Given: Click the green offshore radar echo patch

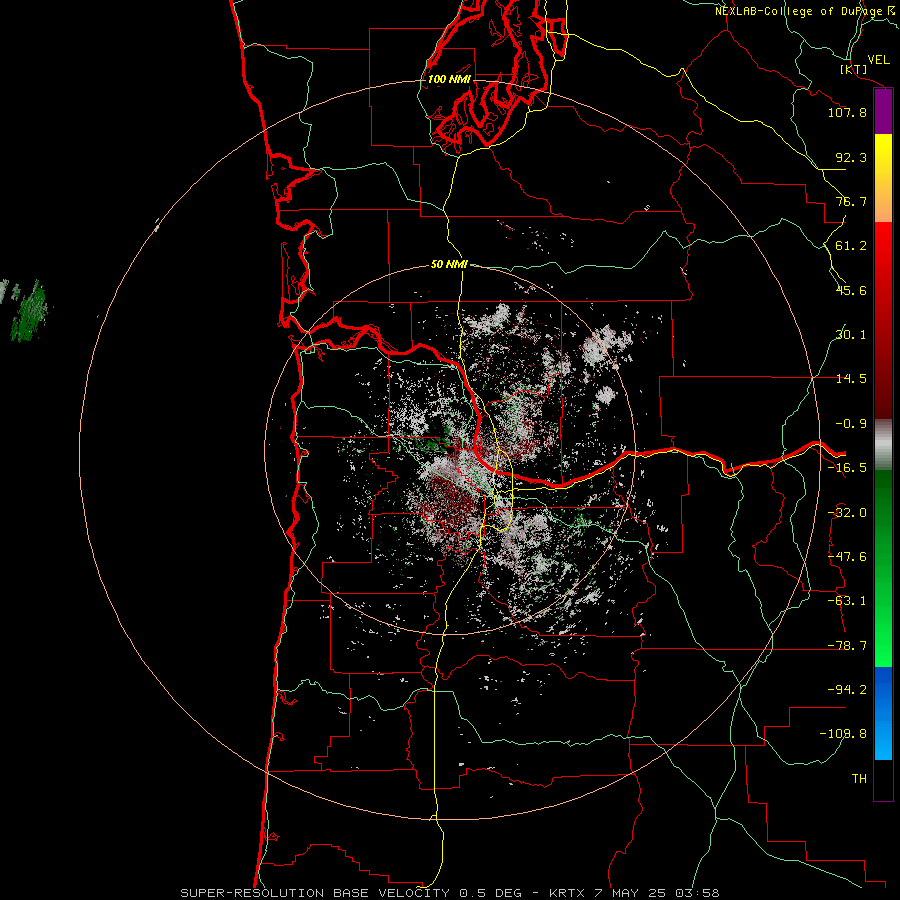Looking at the screenshot, I should pos(29,313).
